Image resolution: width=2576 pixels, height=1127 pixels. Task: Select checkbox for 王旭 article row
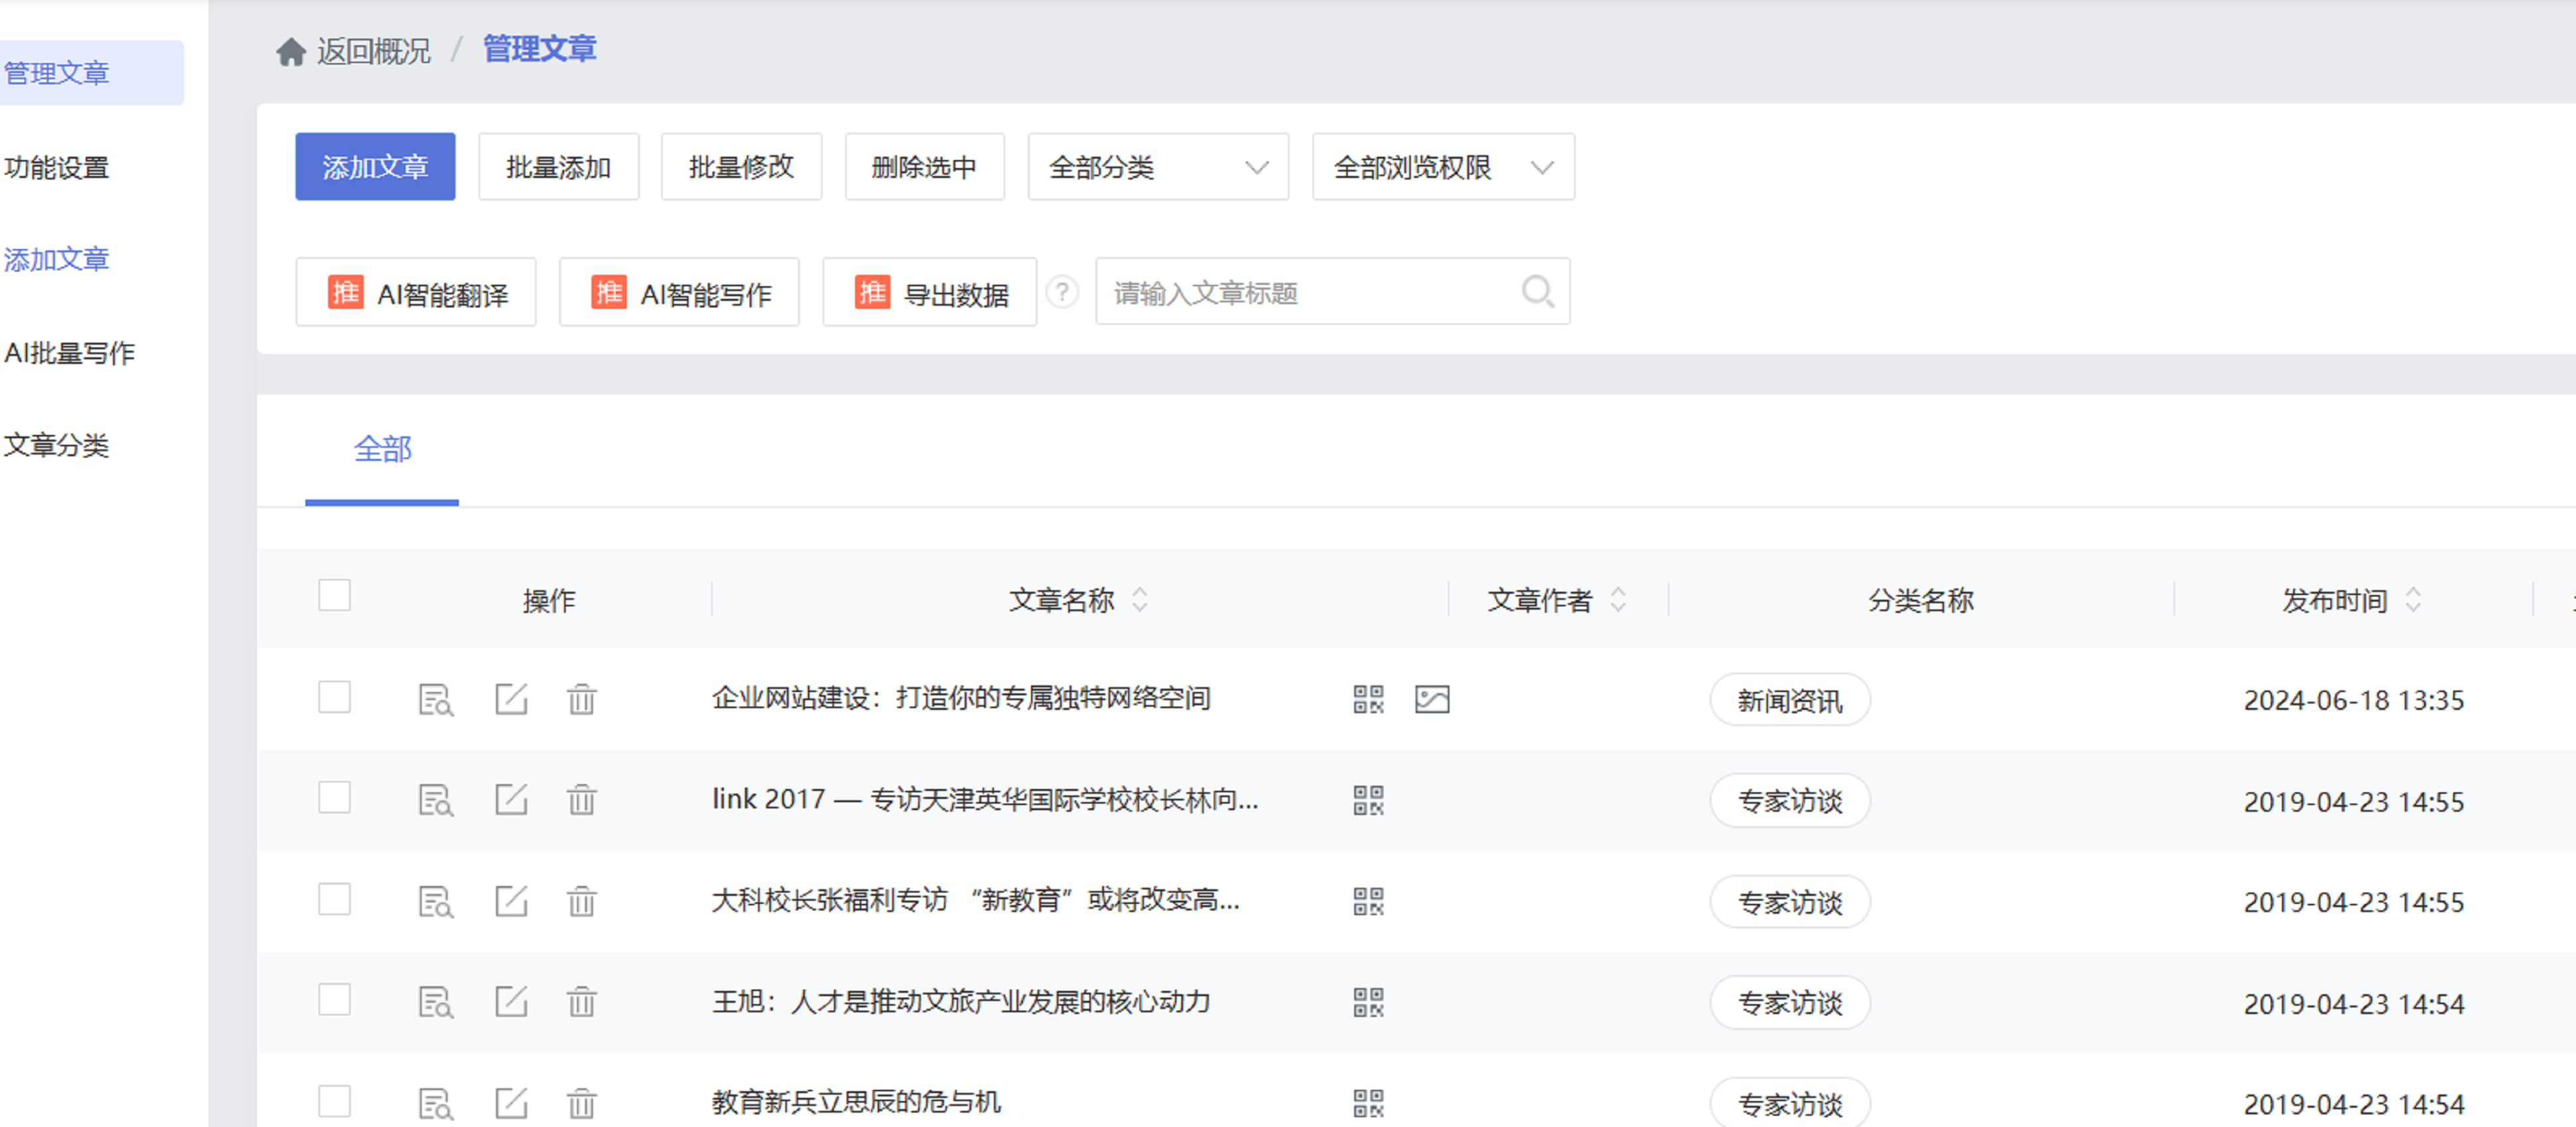pyautogui.click(x=334, y=999)
